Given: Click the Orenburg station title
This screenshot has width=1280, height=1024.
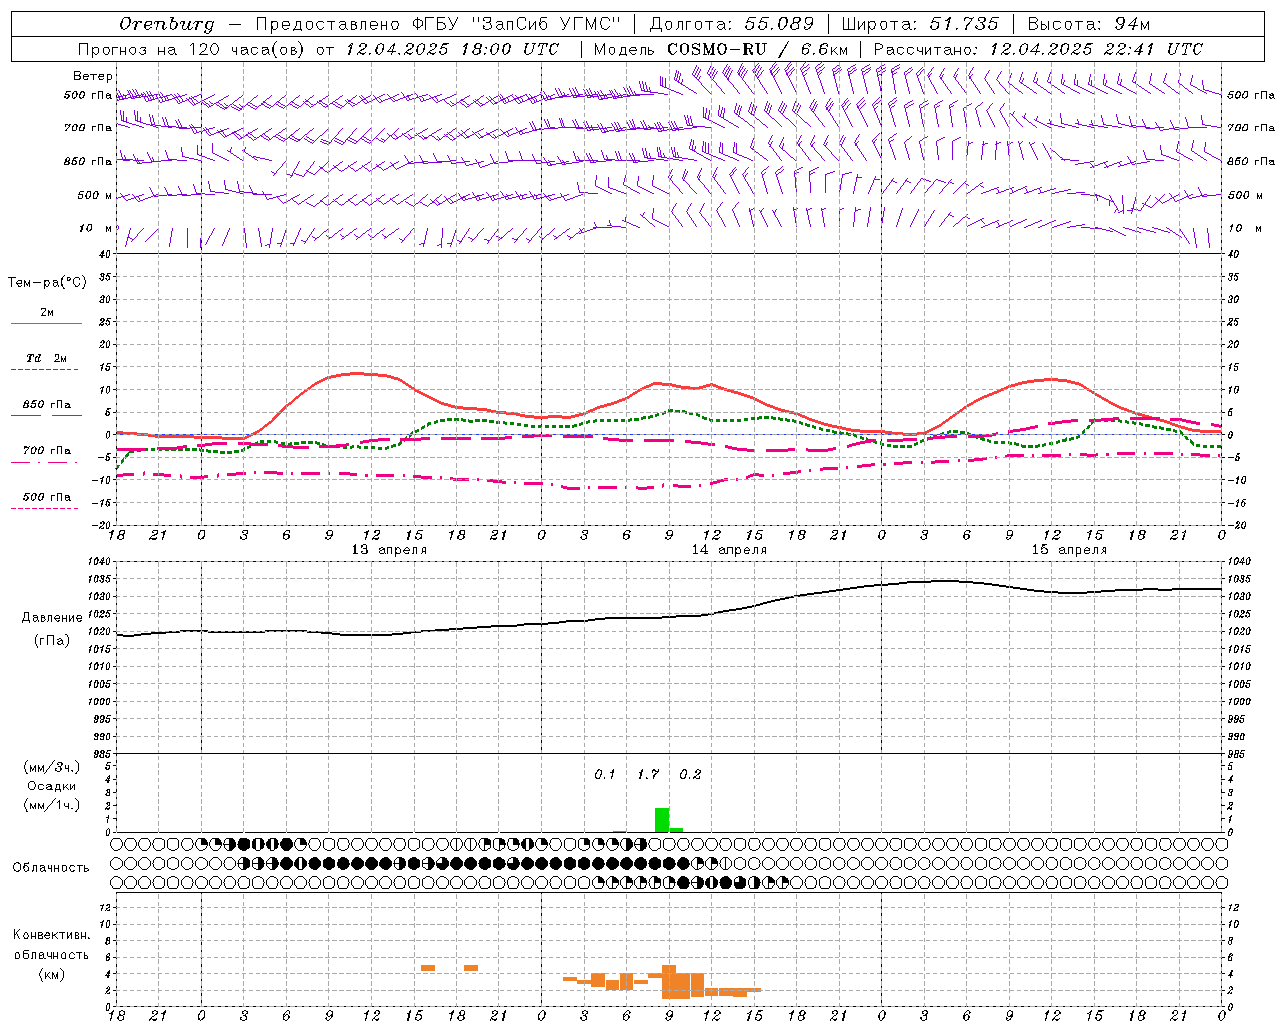Looking at the screenshot, I should coord(167,24).
